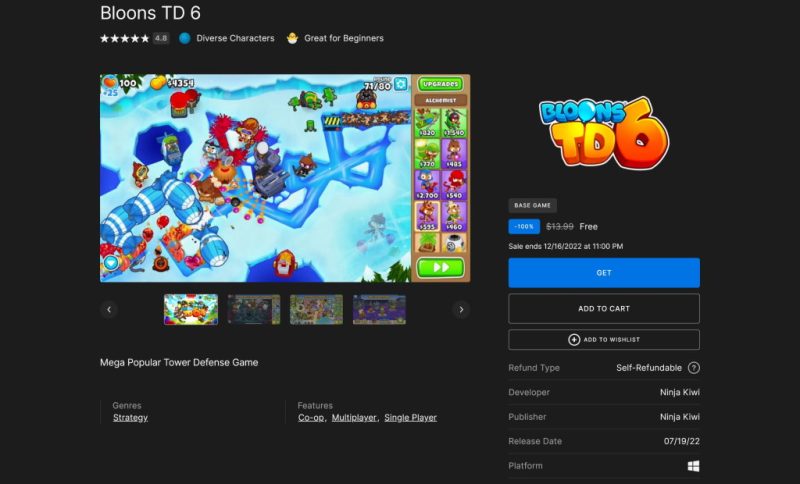Click ADD TO CART button
Image resolution: width=800 pixels, height=484 pixels.
[604, 309]
